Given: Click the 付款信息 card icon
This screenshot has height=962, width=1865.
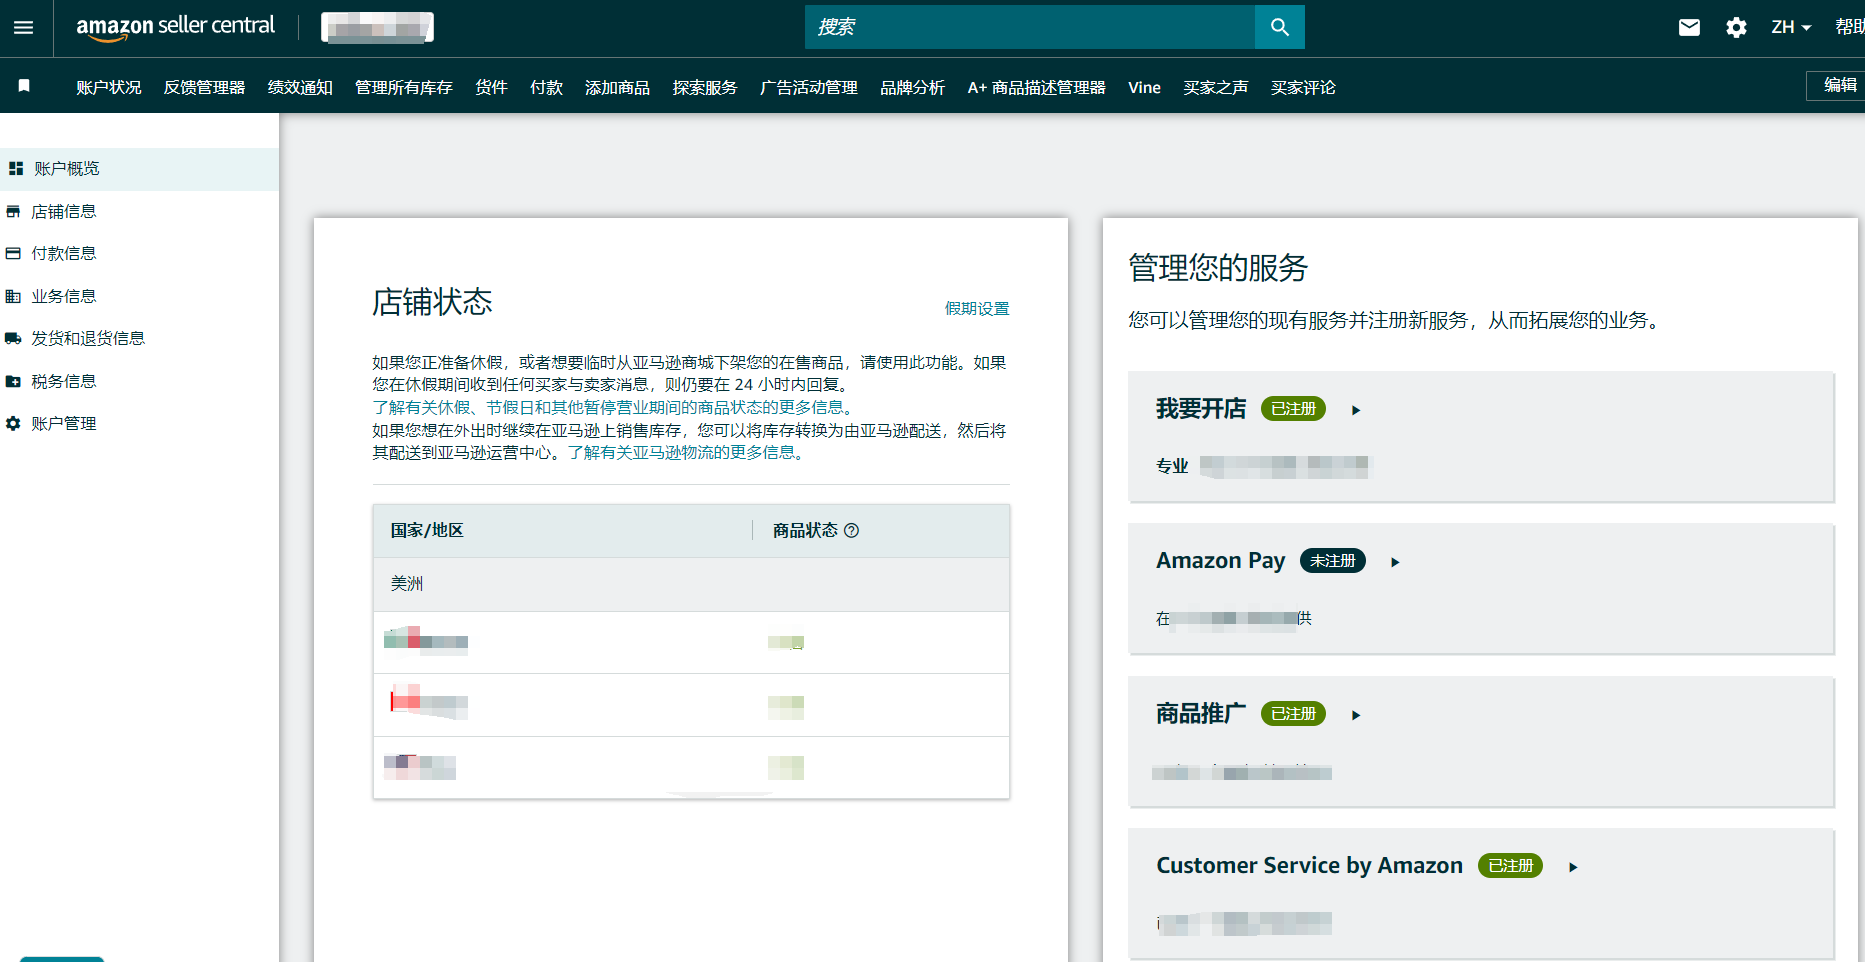Looking at the screenshot, I should [x=13, y=253].
